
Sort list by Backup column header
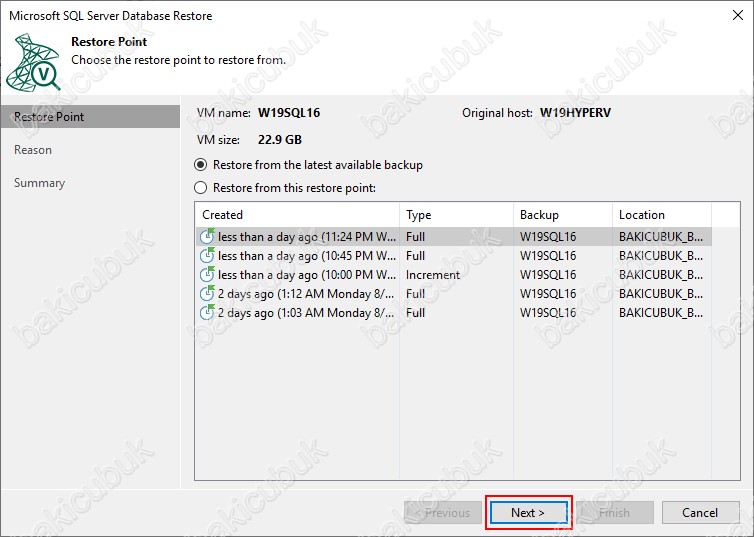point(563,215)
